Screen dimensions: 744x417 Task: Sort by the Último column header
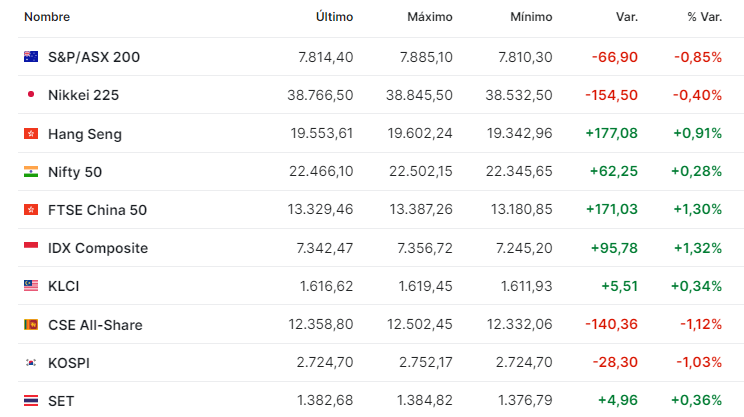click(x=335, y=17)
